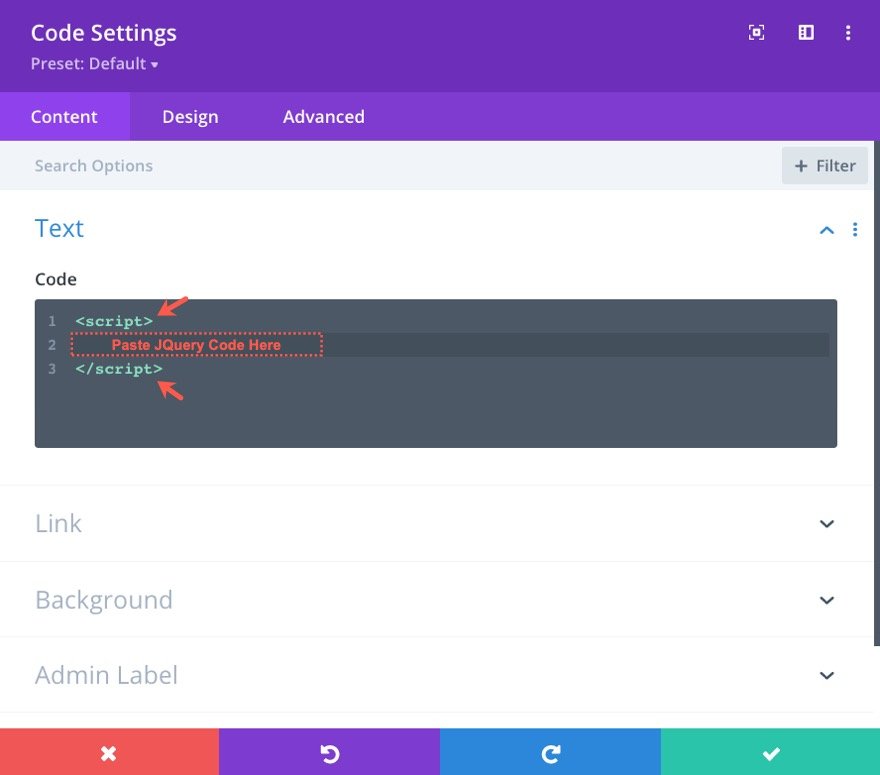Click the blue redo arrow button

pyautogui.click(x=550, y=753)
